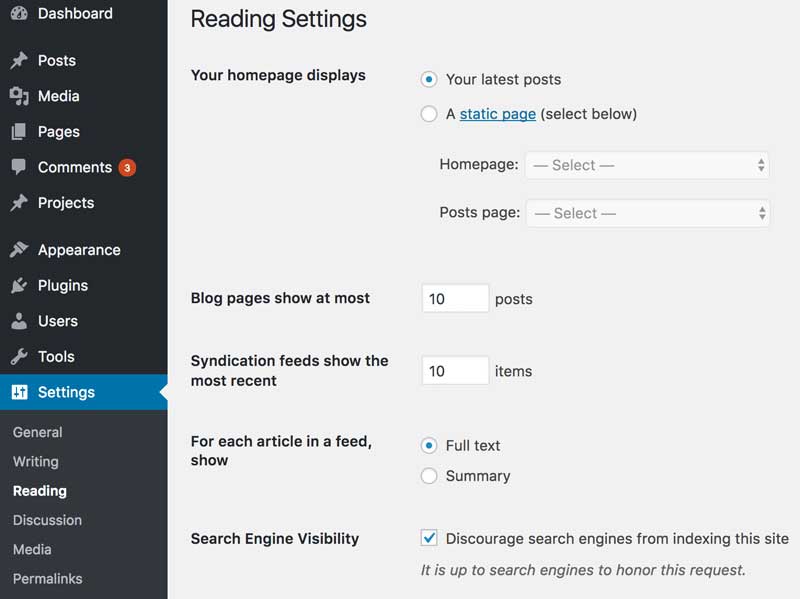The image size is (800, 599).
Task: Click the Comments speech bubble icon
Action: pos(19,167)
